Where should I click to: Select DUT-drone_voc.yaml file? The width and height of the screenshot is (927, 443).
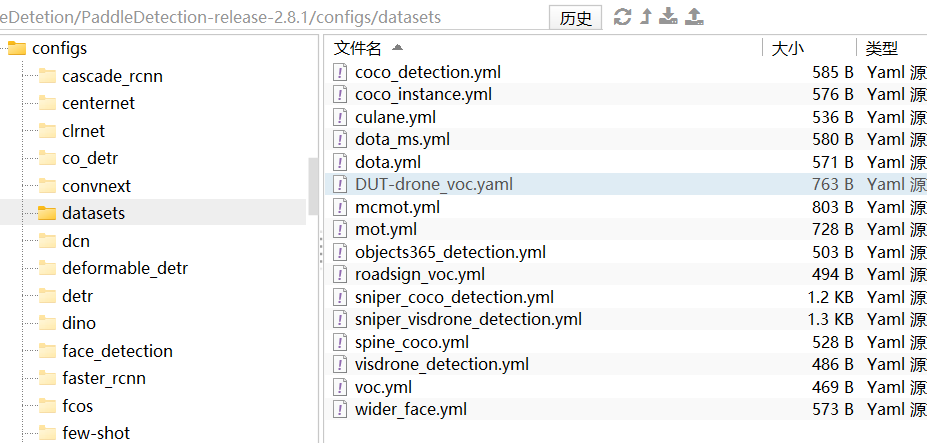coord(434,185)
